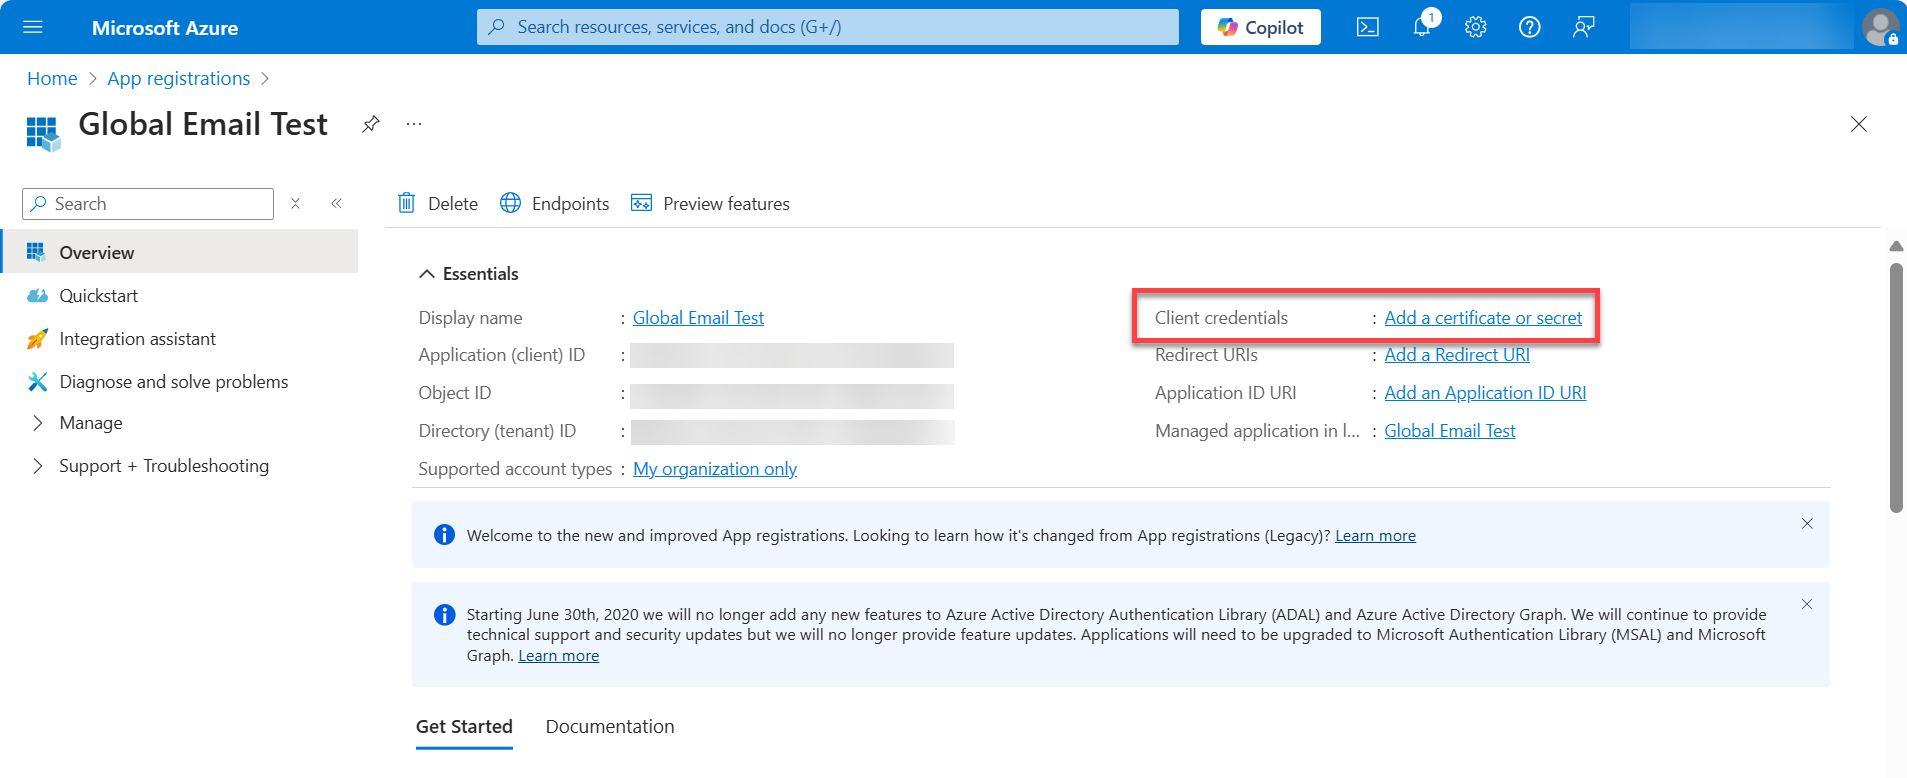Viewport: 1907px width, 778px height.
Task: Click the Delete toolbar button
Action: tap(438, 204)
